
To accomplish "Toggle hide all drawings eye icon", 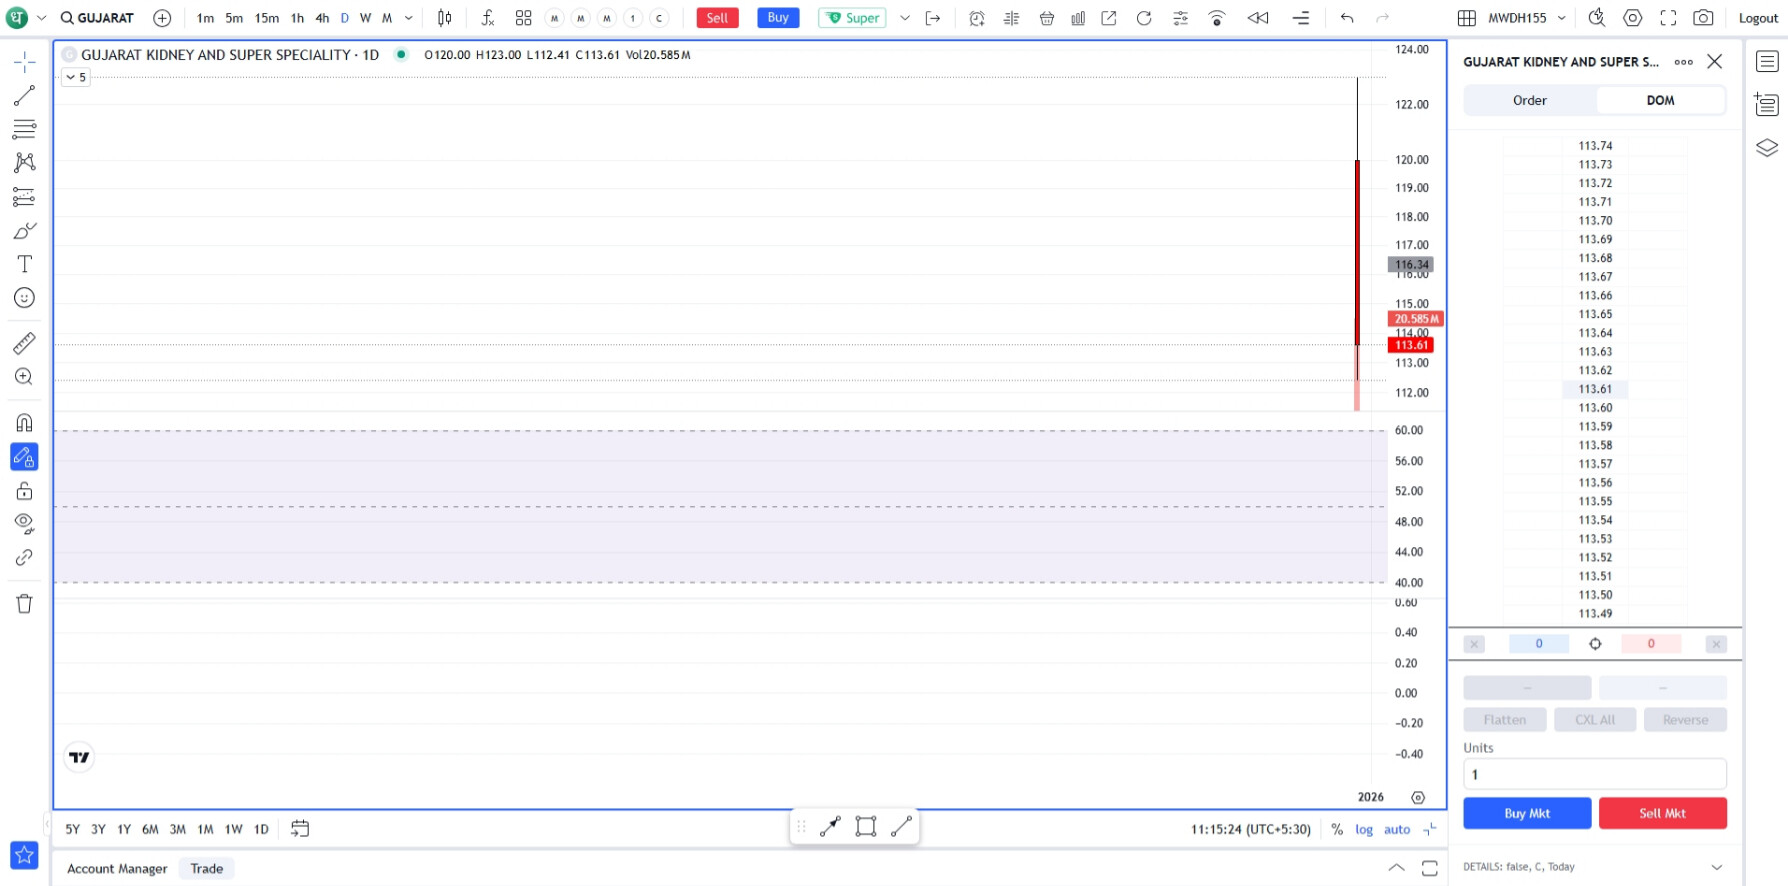I will (24, 523).
